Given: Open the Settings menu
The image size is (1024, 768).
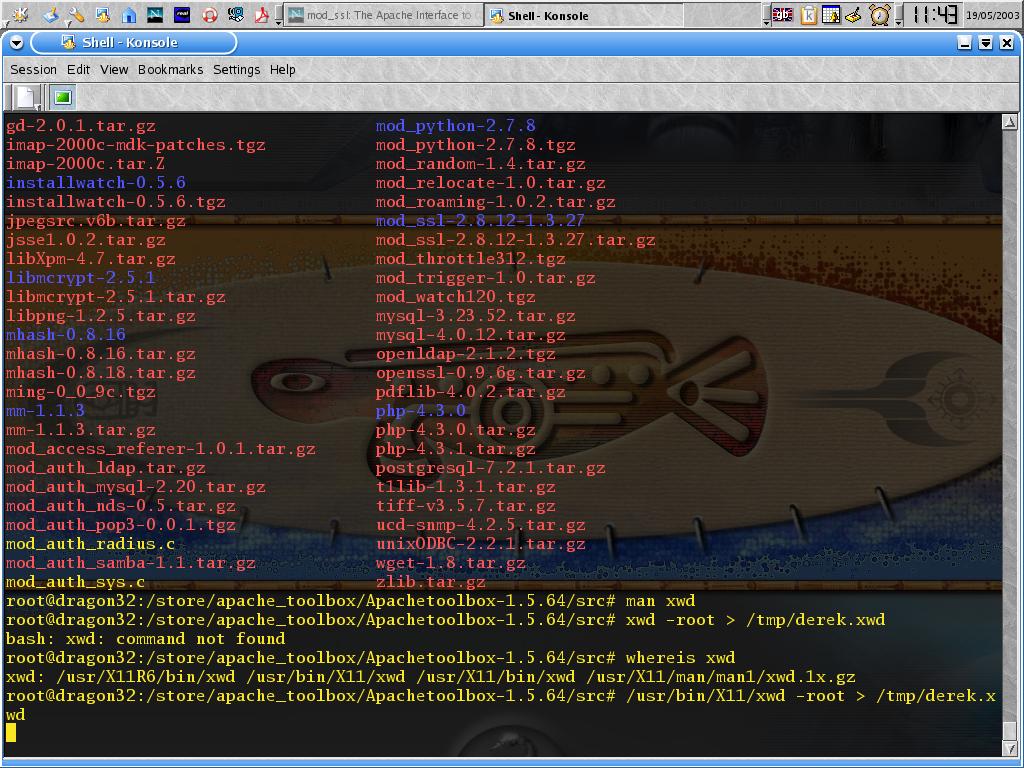Looking at the screenshot, I should 236,69.
